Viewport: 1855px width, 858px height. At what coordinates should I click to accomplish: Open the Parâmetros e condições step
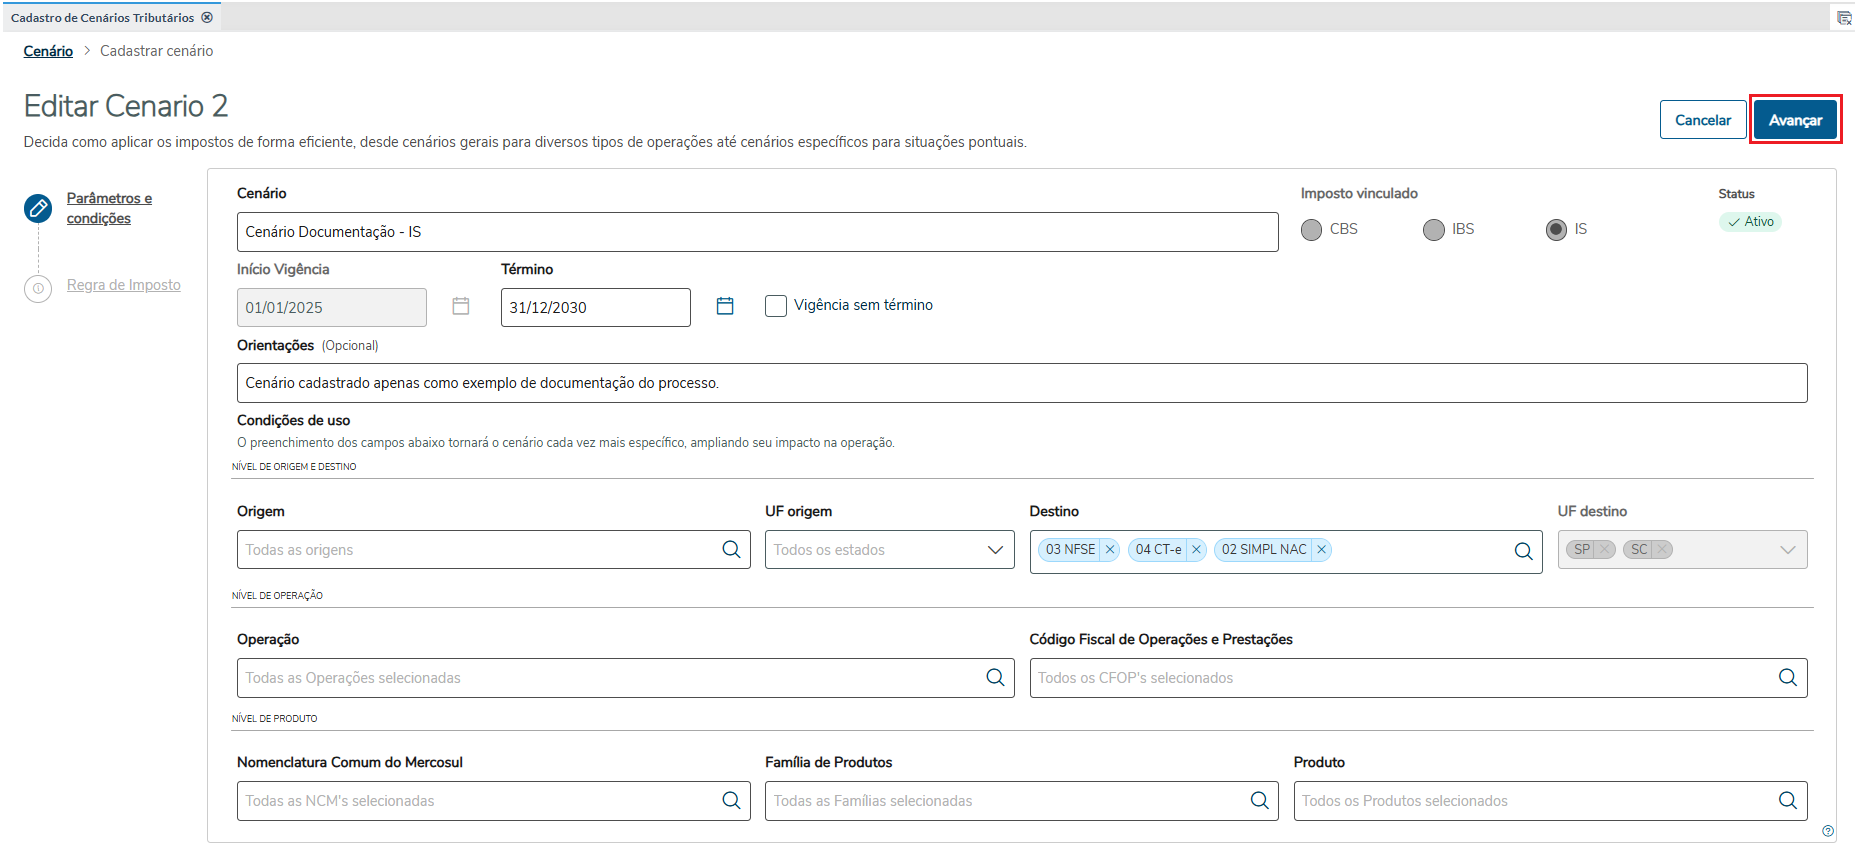click(x=109, y=208)
